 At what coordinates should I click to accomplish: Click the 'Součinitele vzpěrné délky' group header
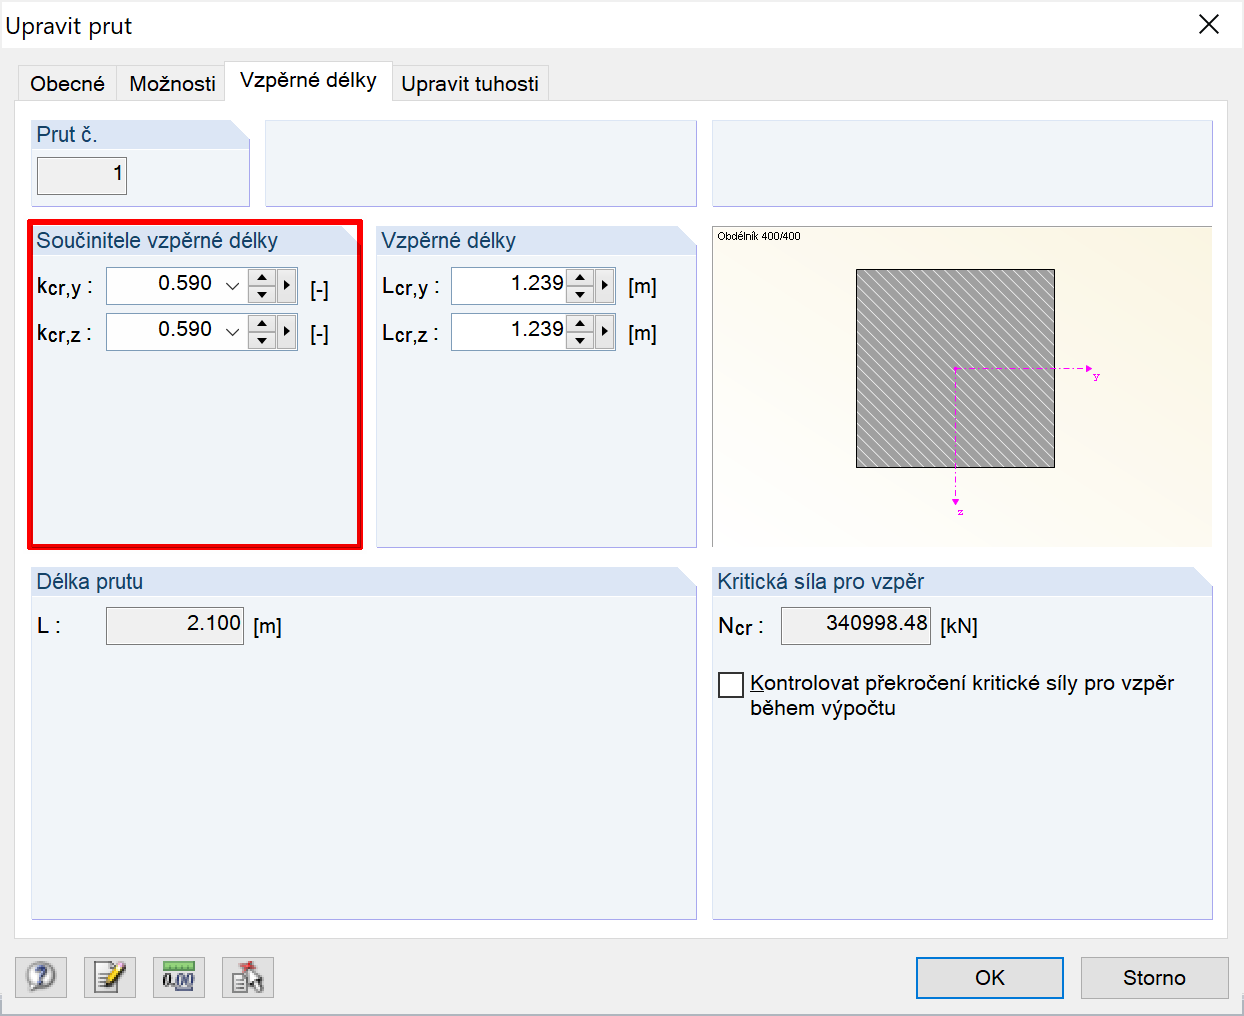157,241
